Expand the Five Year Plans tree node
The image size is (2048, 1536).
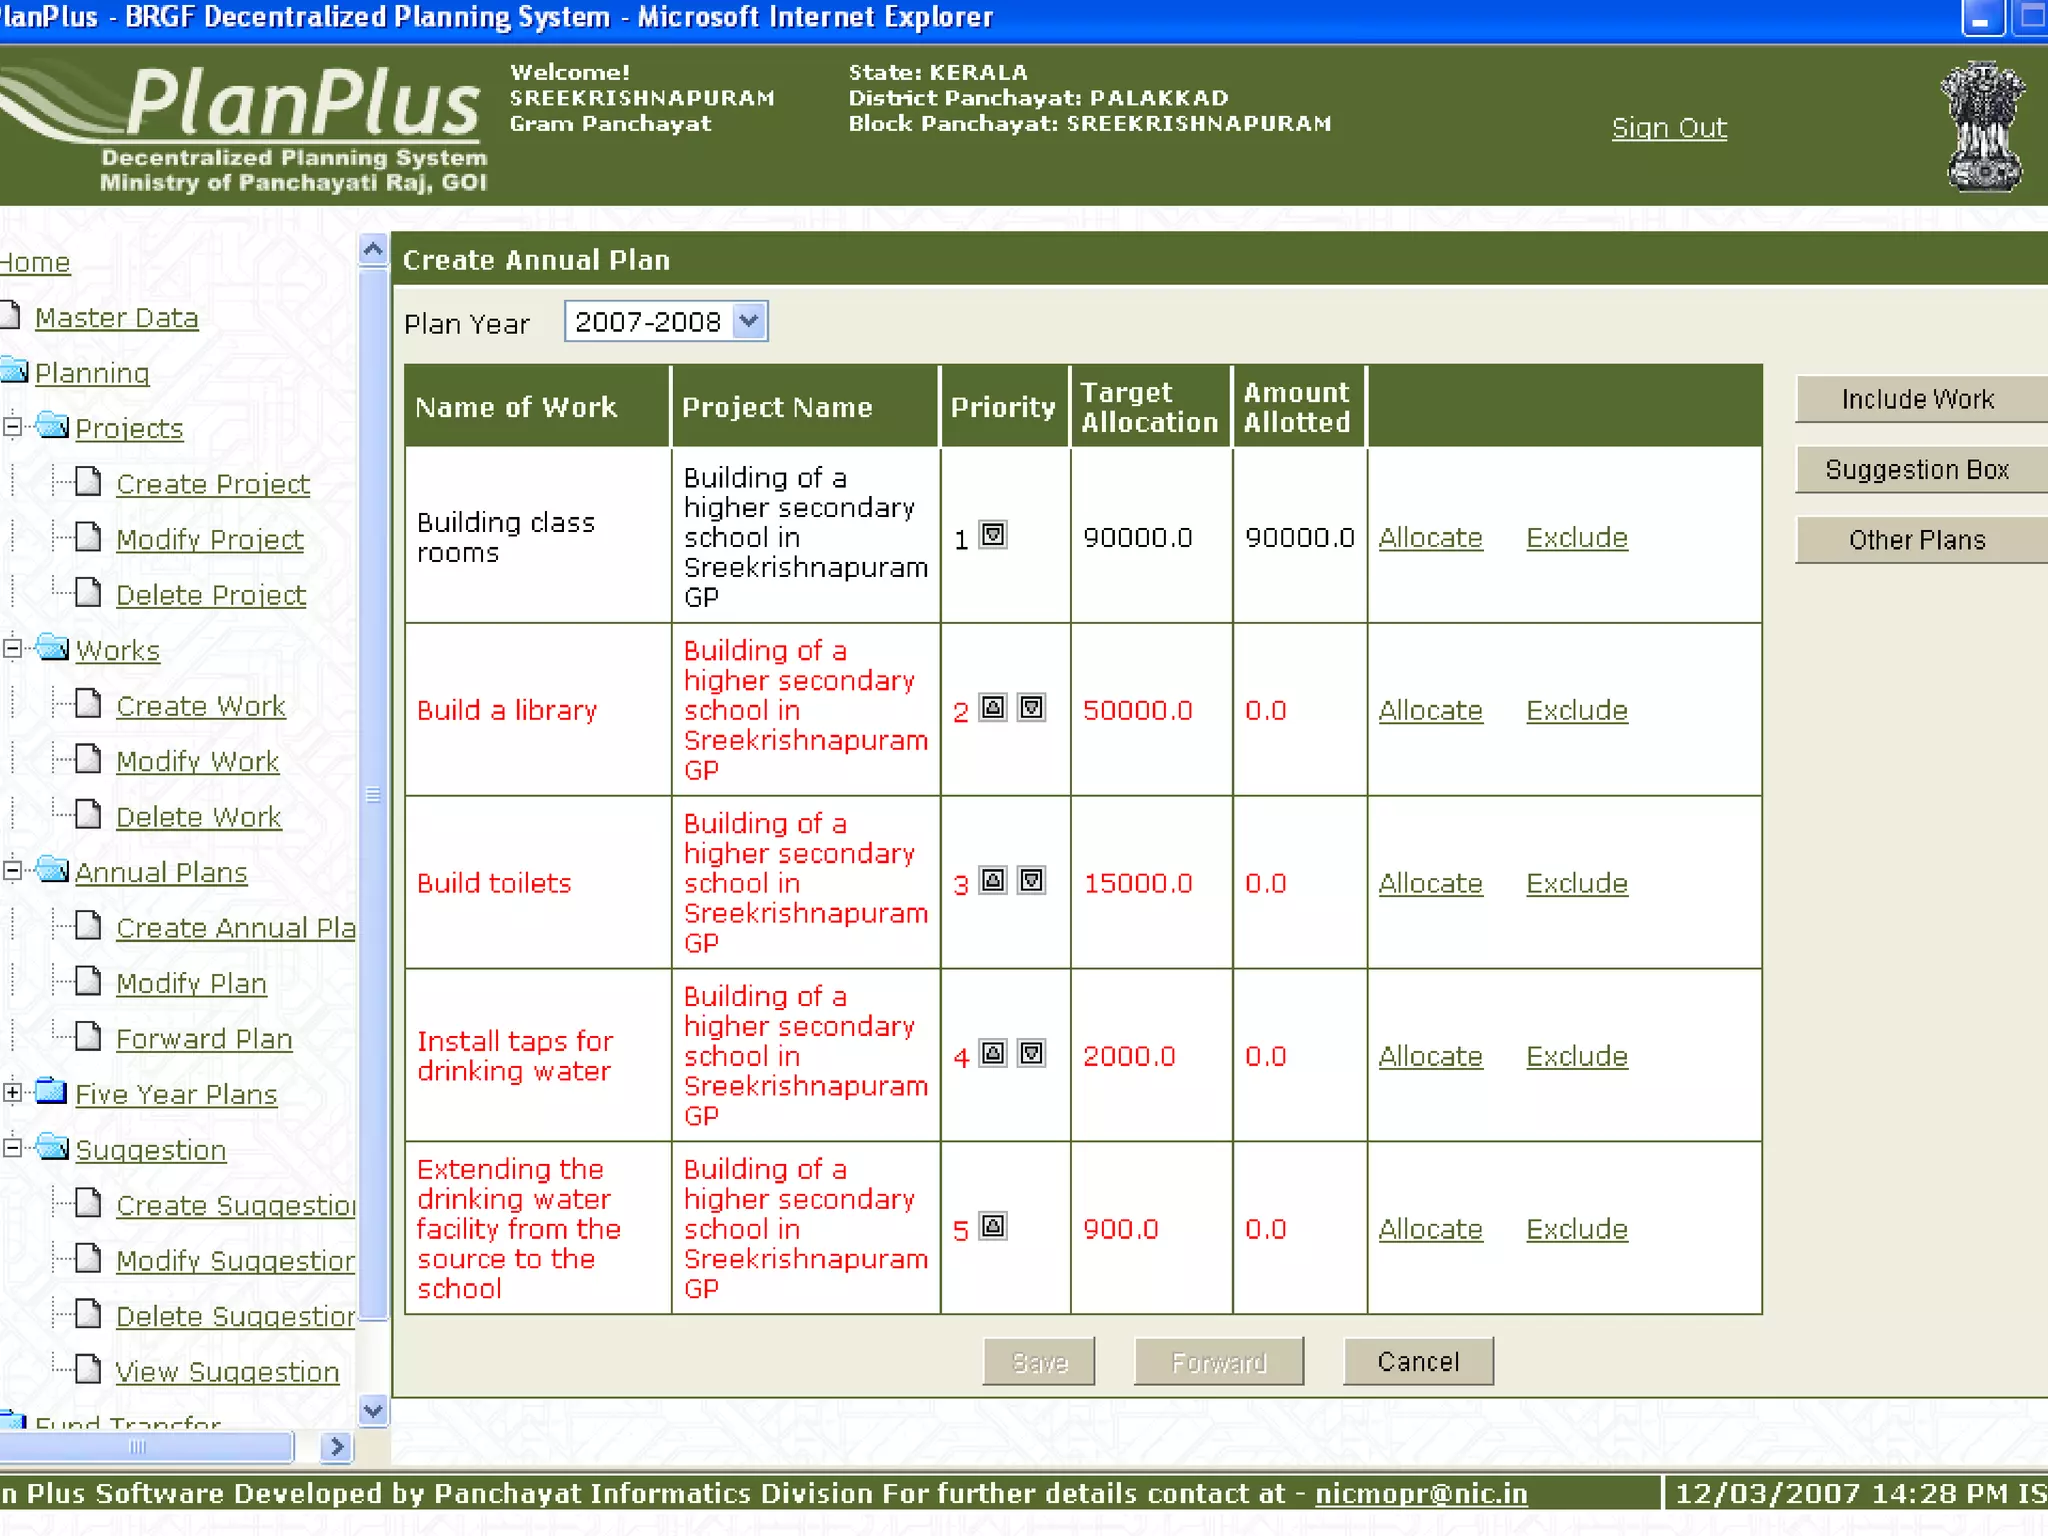[x=12, y=1093]
